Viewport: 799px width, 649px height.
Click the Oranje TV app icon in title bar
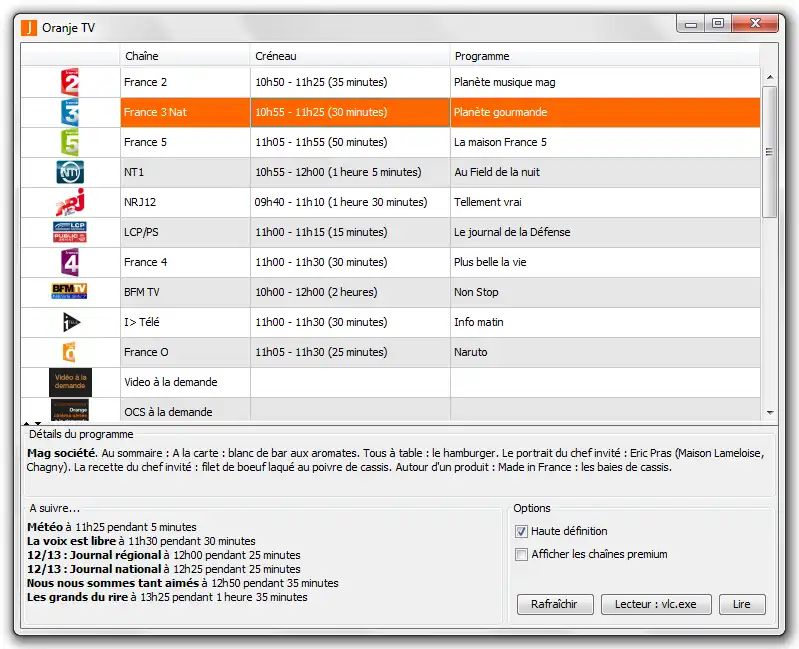pos(29,28)
